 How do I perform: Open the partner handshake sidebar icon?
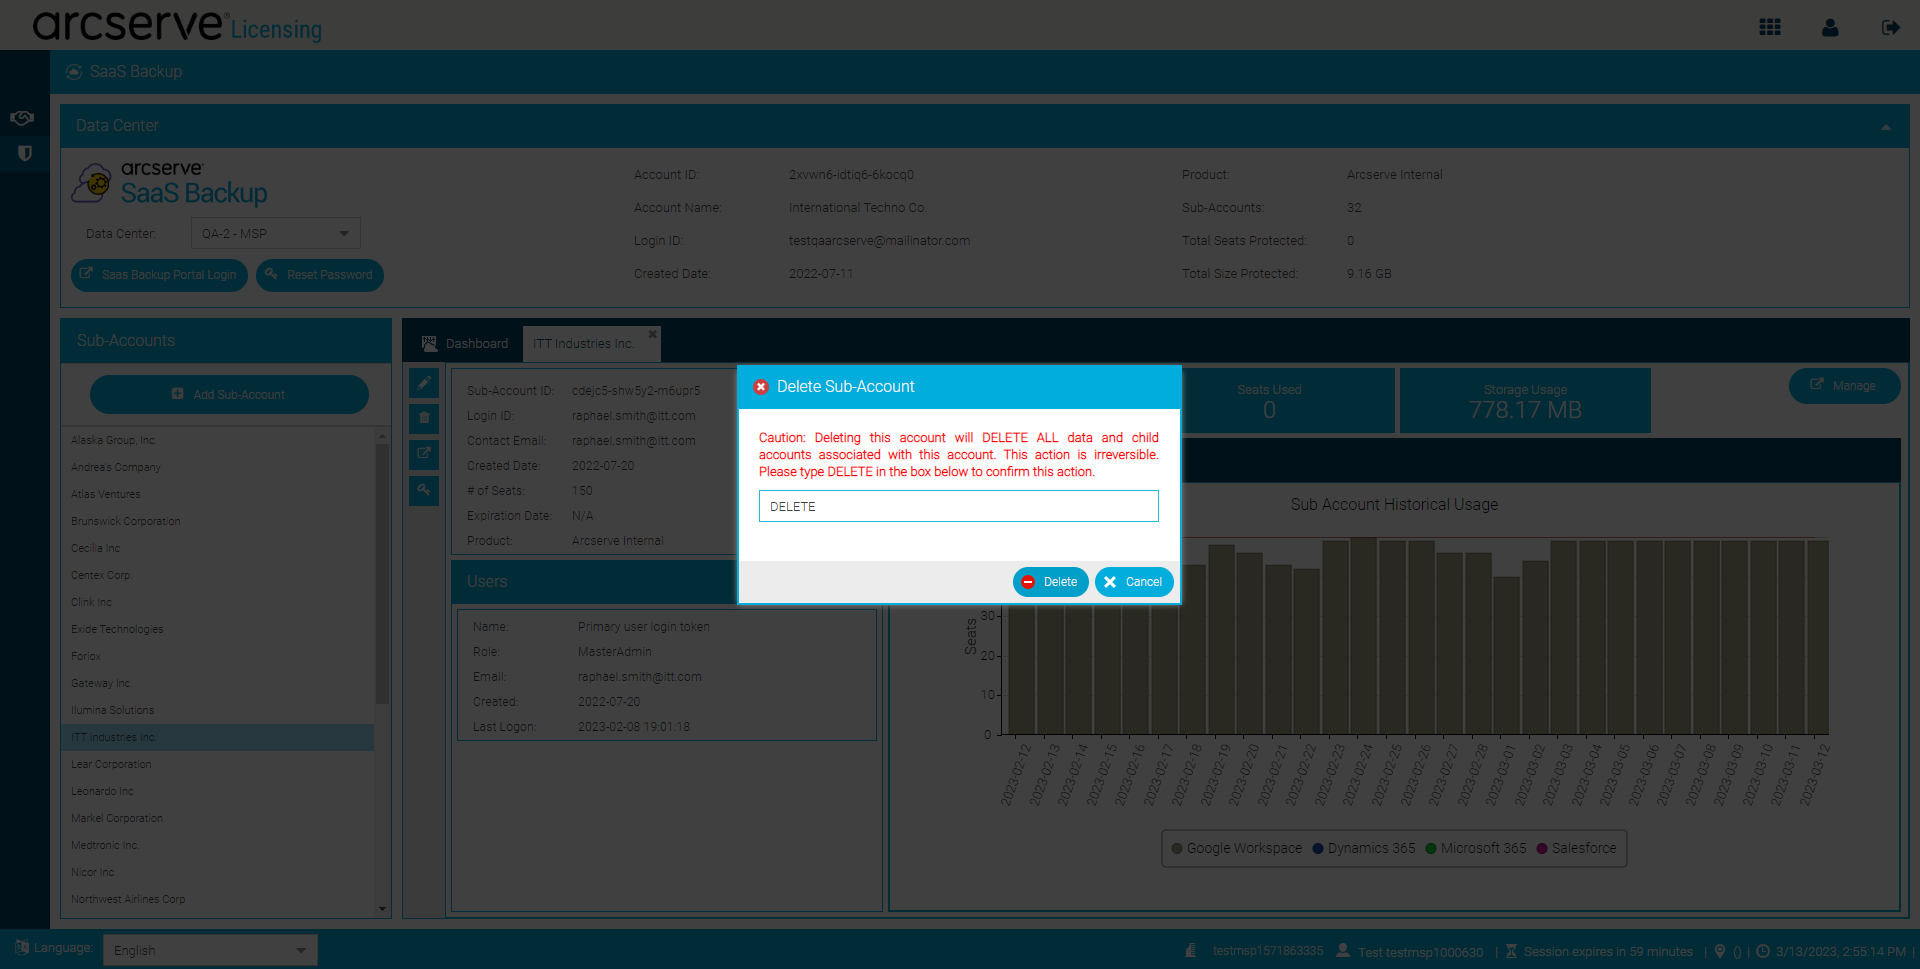22,118
